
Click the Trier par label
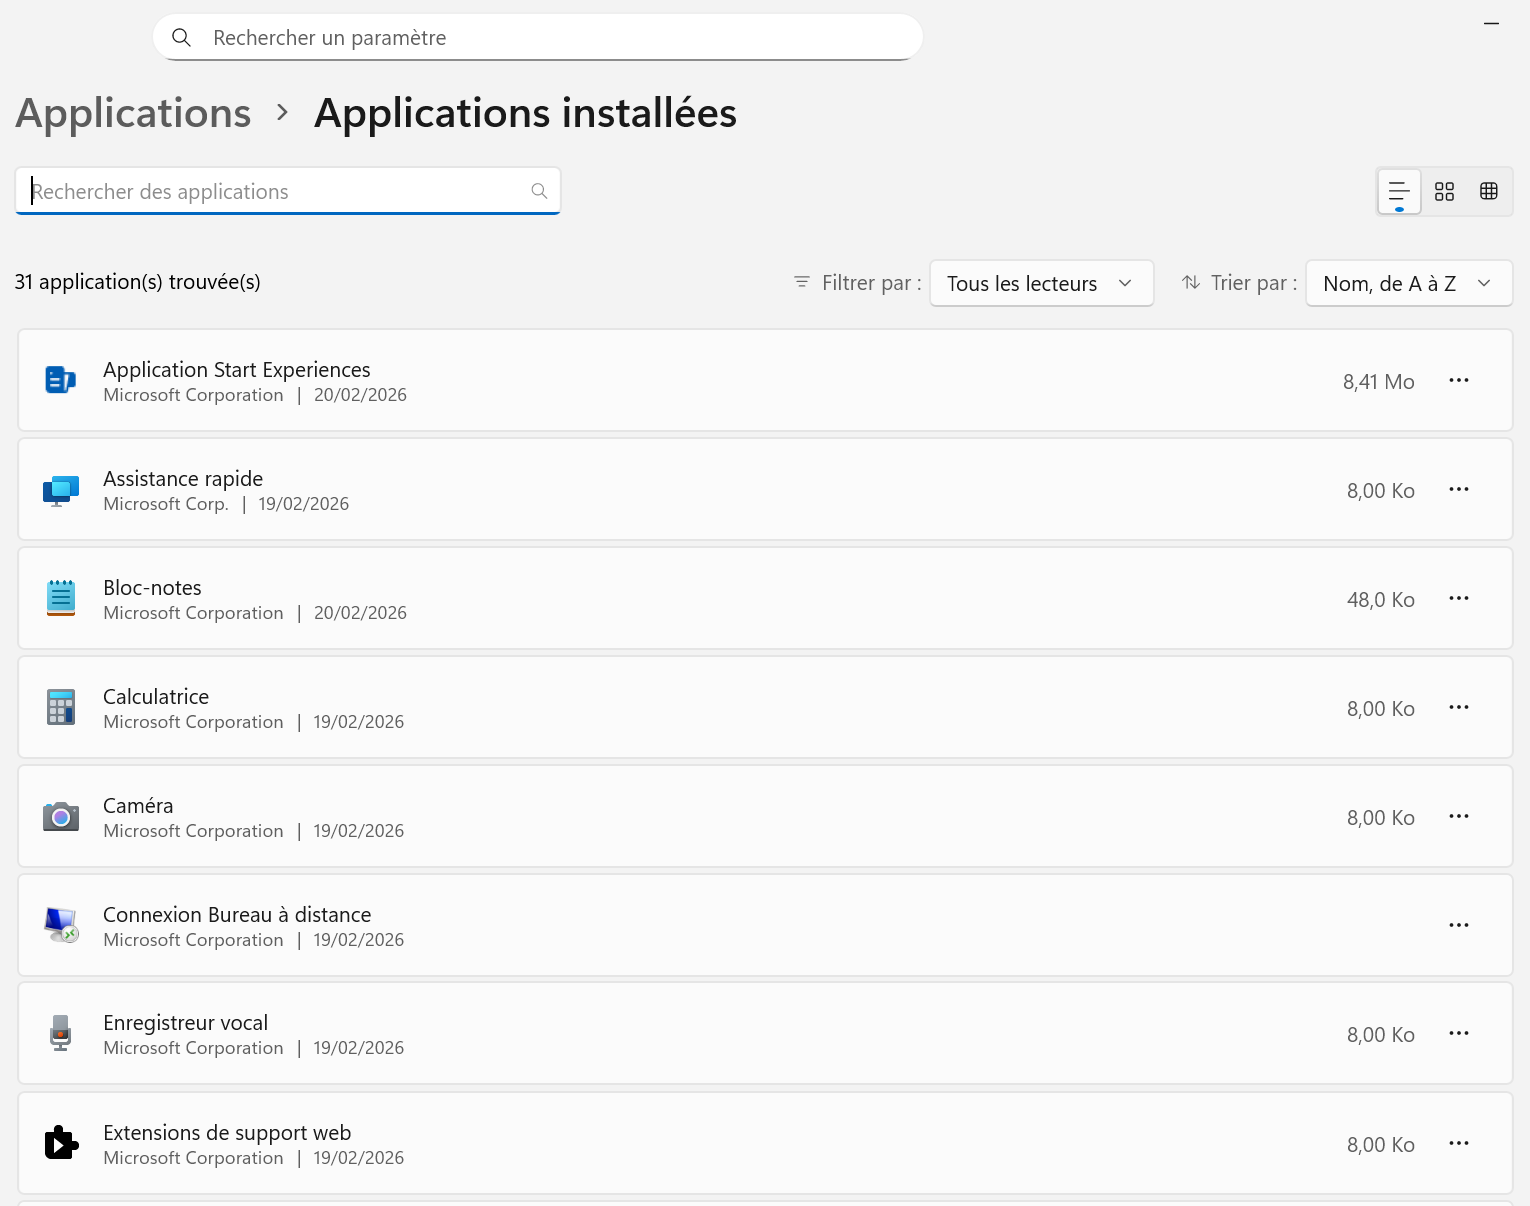click(1253, 283)
